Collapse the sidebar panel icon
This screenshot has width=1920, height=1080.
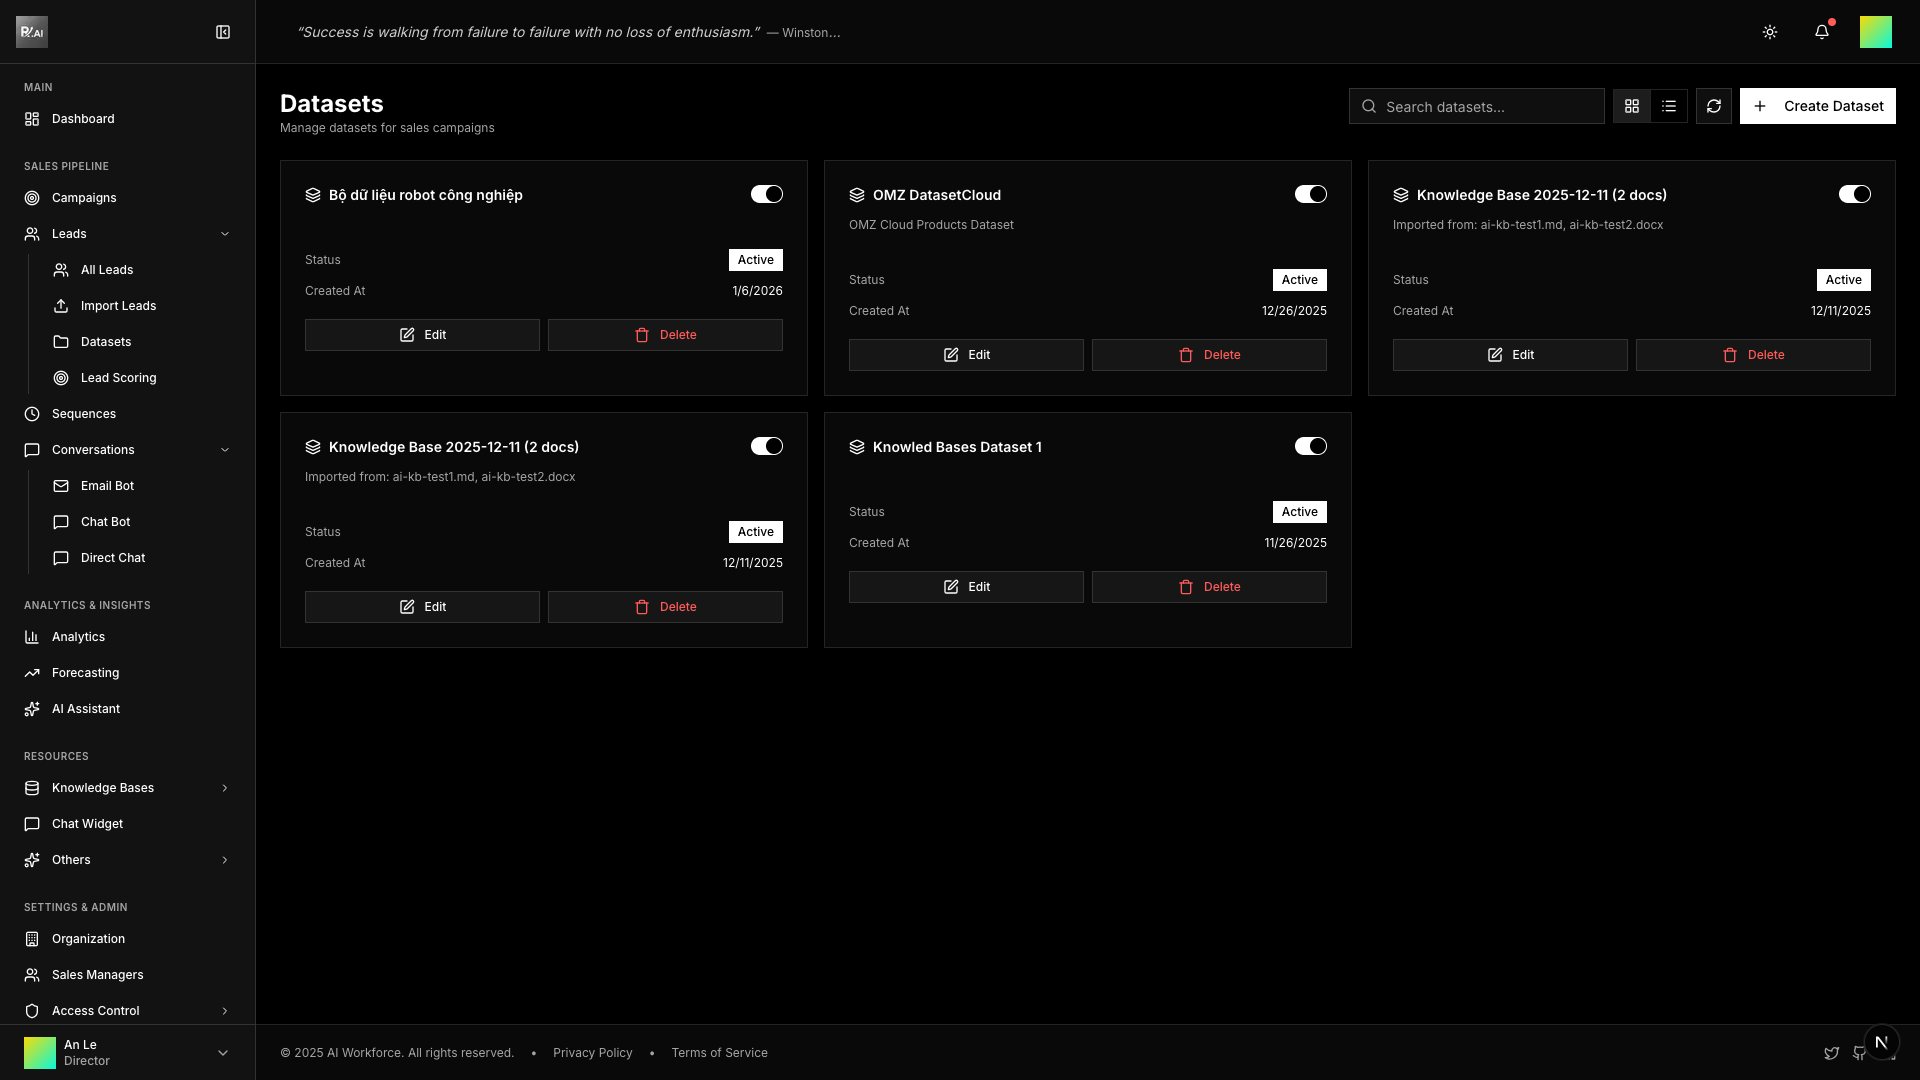click(x=223, y=32)
